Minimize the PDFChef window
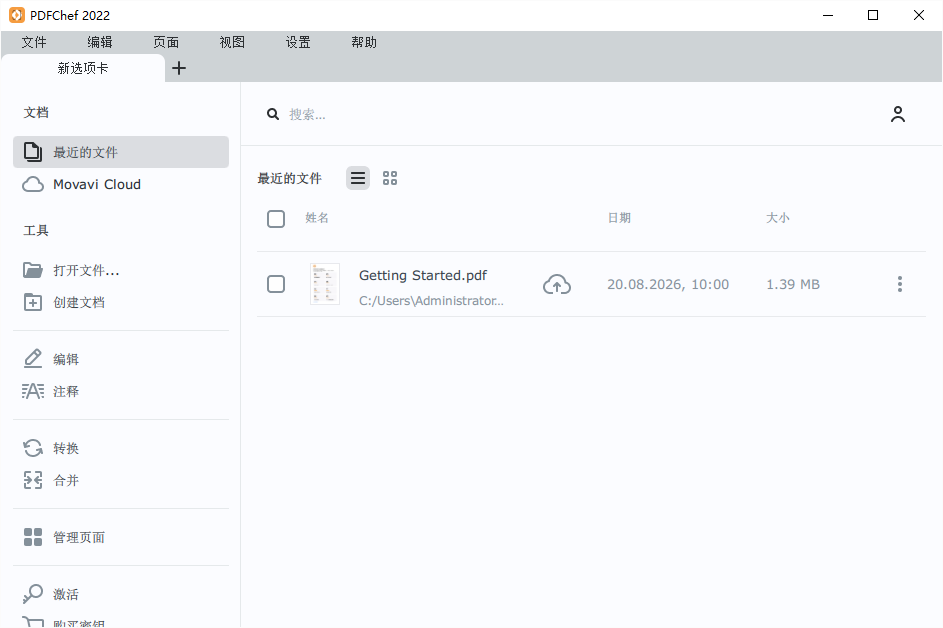This screenshot has width=943, height=628. click(828, 15)
